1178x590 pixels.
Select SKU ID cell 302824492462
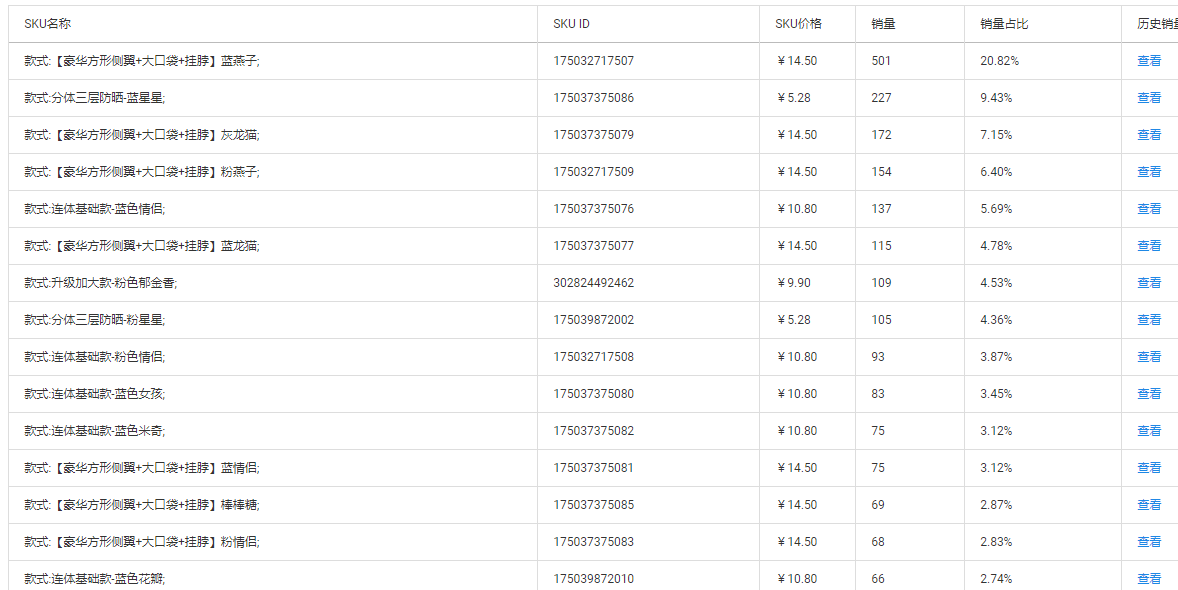coord(593,283)
